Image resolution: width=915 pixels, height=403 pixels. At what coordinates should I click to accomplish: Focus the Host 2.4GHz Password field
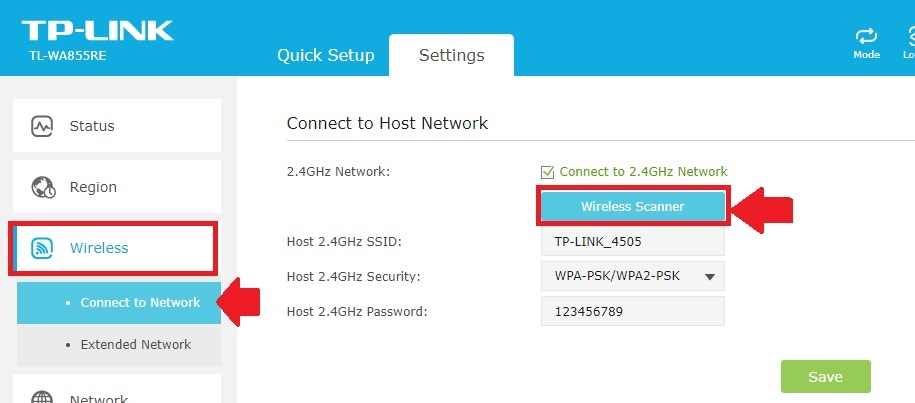click(x=632, y=311)
